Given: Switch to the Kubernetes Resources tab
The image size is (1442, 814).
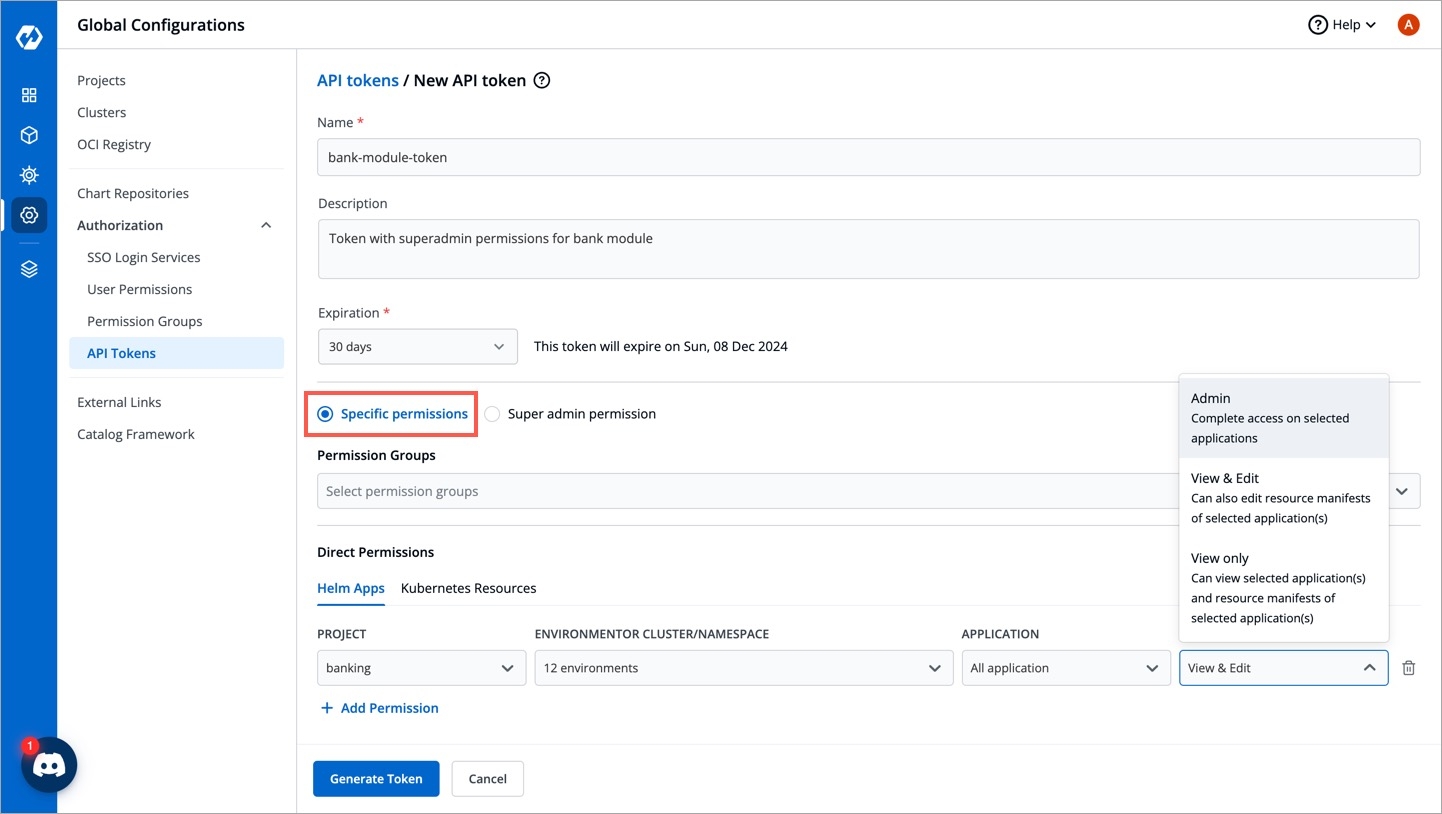Looking at the screenshot, I should click(468, 588).
